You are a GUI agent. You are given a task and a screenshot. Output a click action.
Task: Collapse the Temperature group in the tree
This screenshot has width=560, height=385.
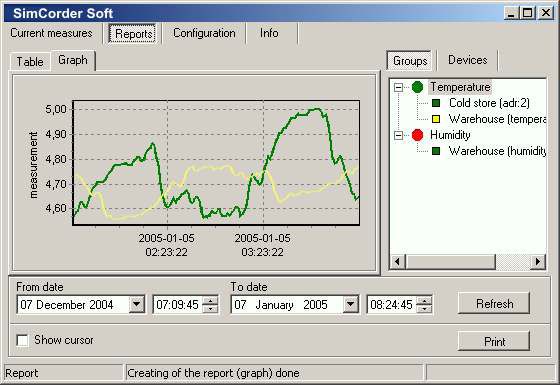coord(399,87)
